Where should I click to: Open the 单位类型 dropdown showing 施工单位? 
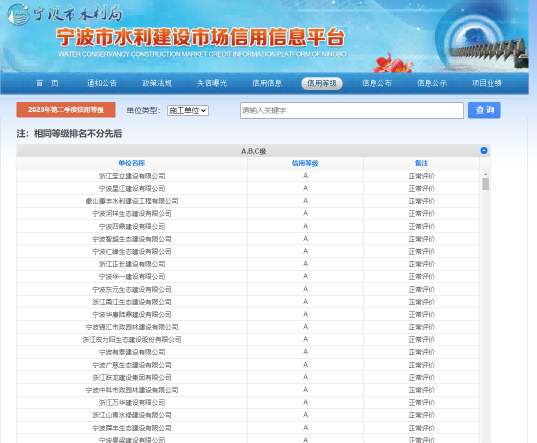(188, 110)
